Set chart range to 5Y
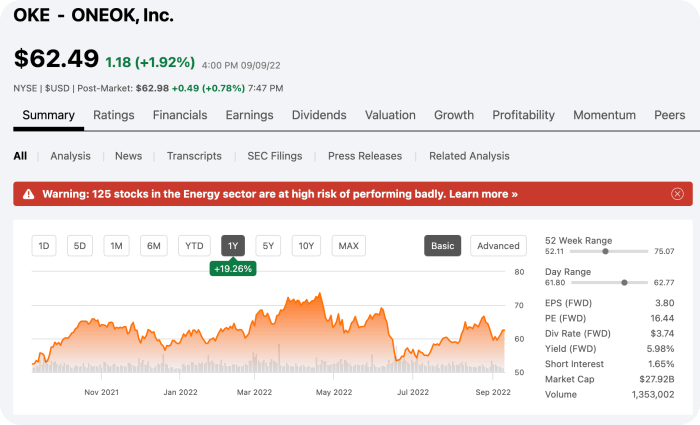The width and height of the screenshot is (700, 425). click(268, 246)
